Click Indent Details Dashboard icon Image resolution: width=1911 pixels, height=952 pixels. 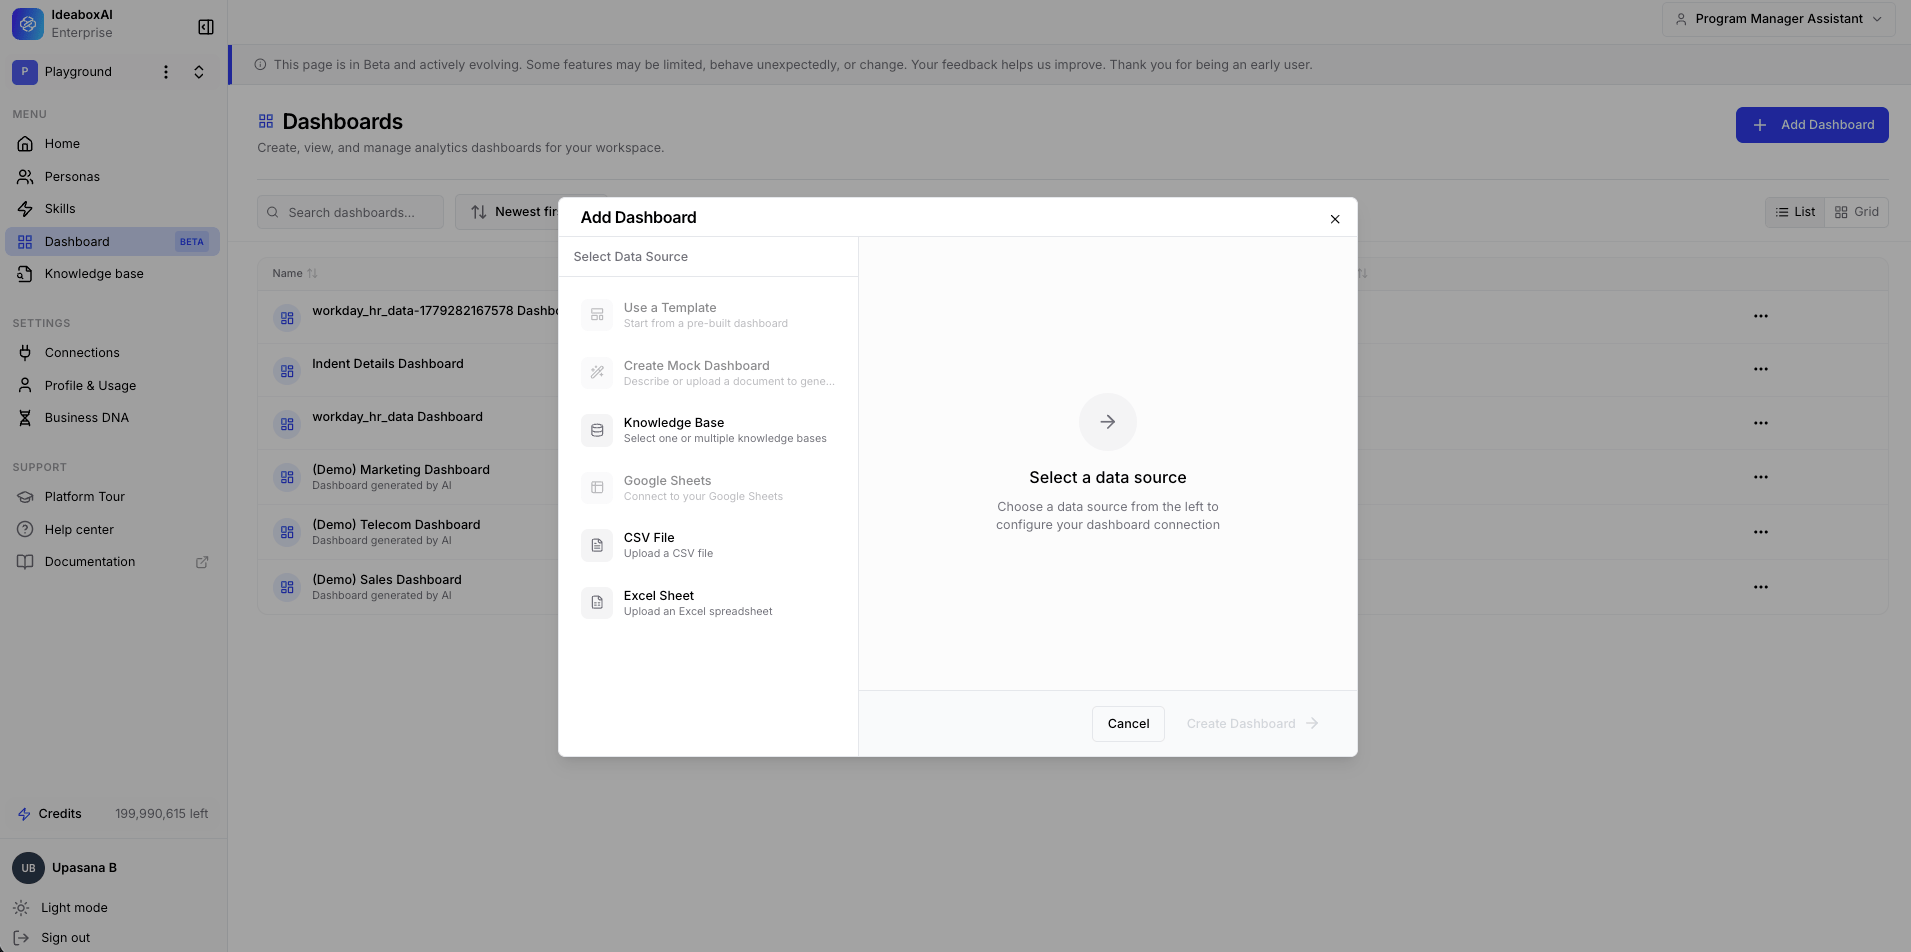[287, 371]
